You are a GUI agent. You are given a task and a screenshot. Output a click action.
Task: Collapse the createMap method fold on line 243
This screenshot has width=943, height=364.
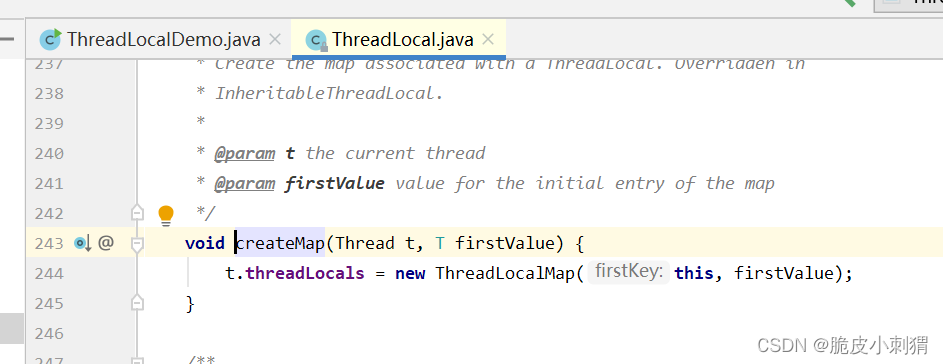(x=138, y=244)
